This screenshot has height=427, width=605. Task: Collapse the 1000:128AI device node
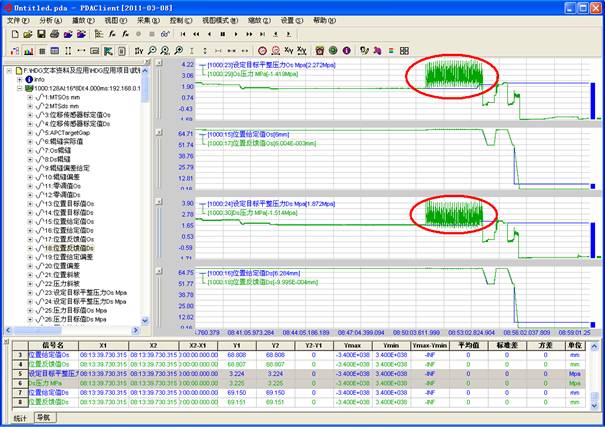click(20, 89)
